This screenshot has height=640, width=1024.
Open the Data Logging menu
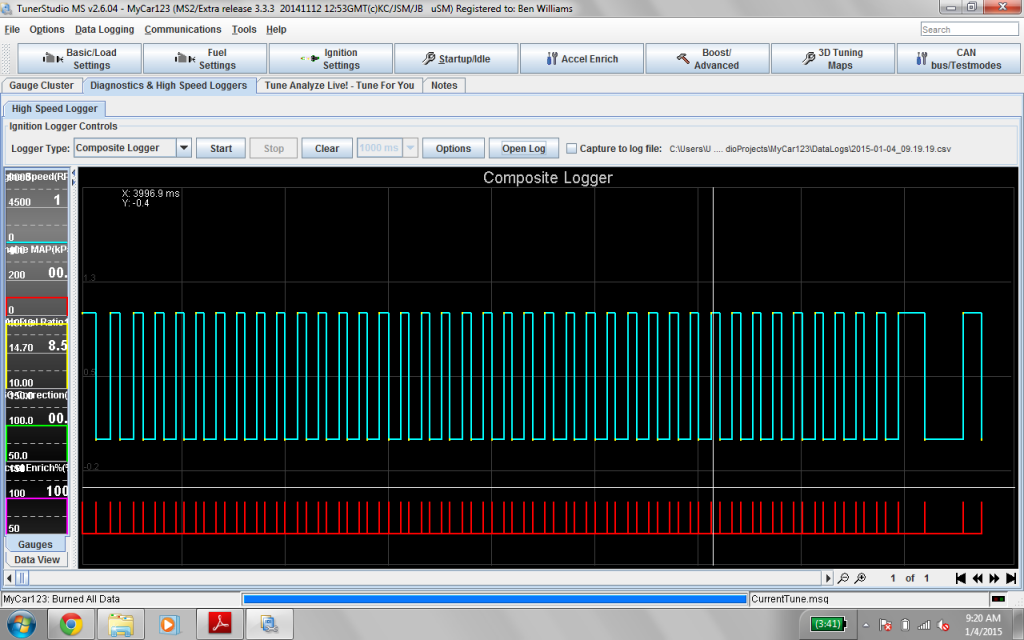(x=104, y=29)
